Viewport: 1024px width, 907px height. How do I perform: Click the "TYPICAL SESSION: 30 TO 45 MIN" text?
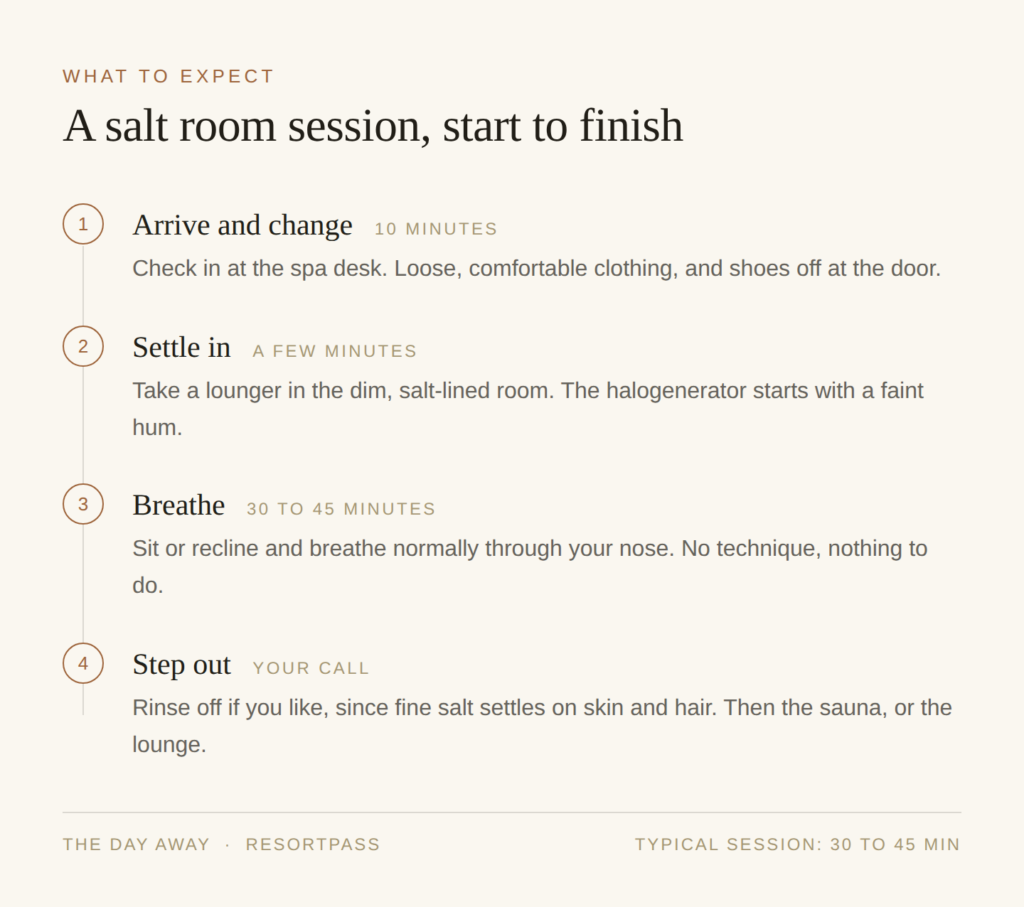pos(797,844)
